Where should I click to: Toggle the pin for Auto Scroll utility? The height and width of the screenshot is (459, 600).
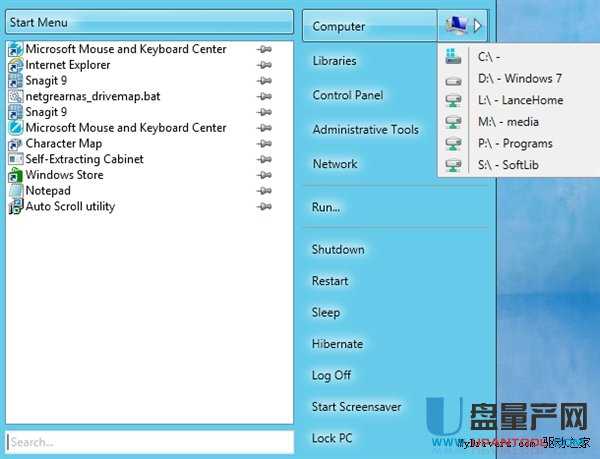(264, 207)
